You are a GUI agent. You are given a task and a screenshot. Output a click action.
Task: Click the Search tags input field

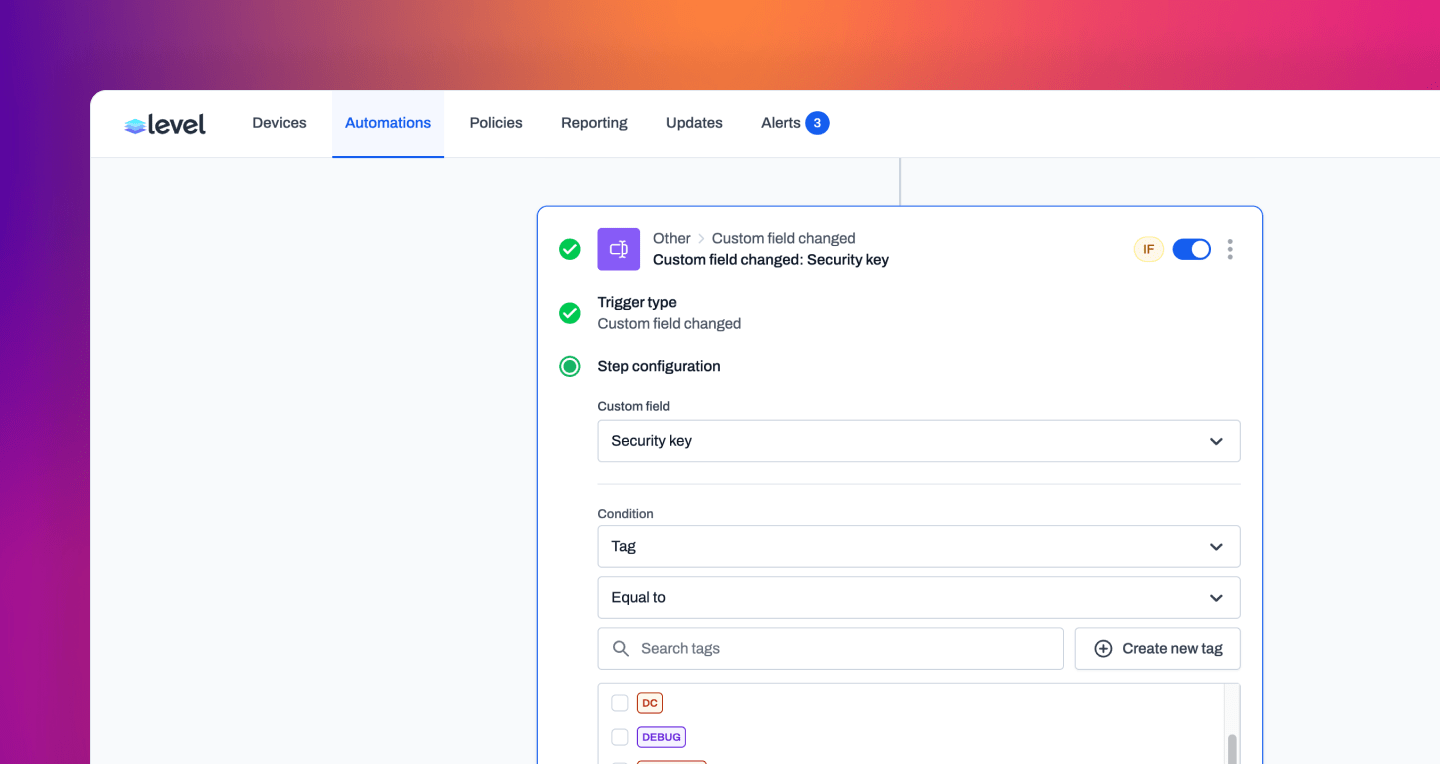coord(831,649)
